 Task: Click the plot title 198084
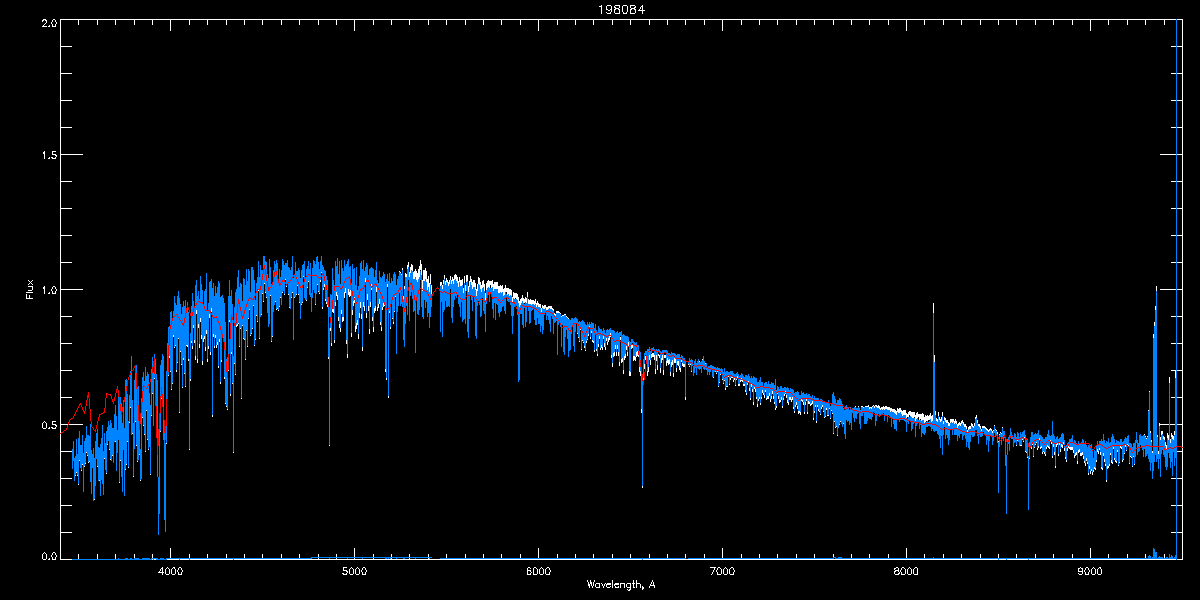point(620,9)
